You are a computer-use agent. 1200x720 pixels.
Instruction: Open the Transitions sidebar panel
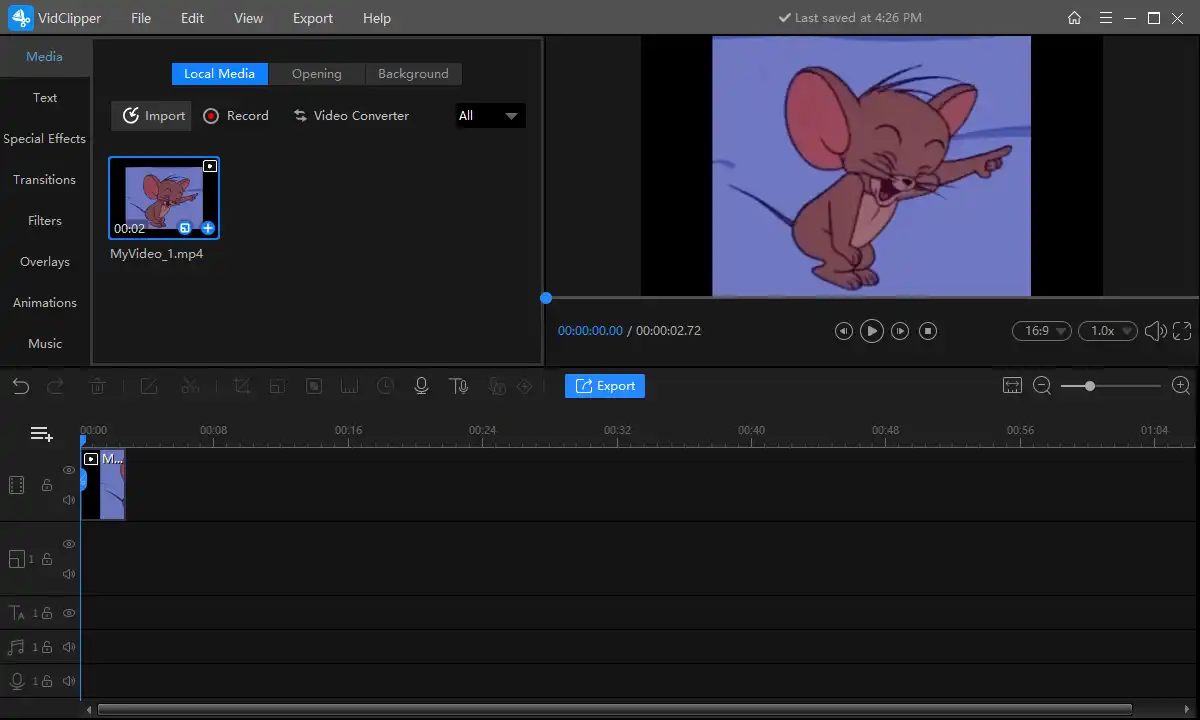45,180
